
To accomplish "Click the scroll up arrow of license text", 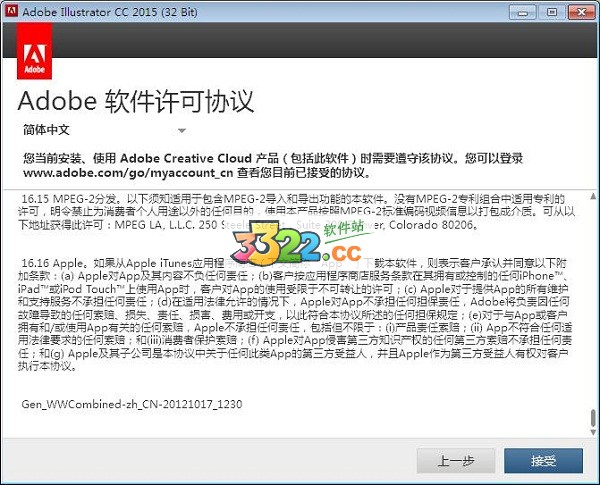I will tap(593, 196).
